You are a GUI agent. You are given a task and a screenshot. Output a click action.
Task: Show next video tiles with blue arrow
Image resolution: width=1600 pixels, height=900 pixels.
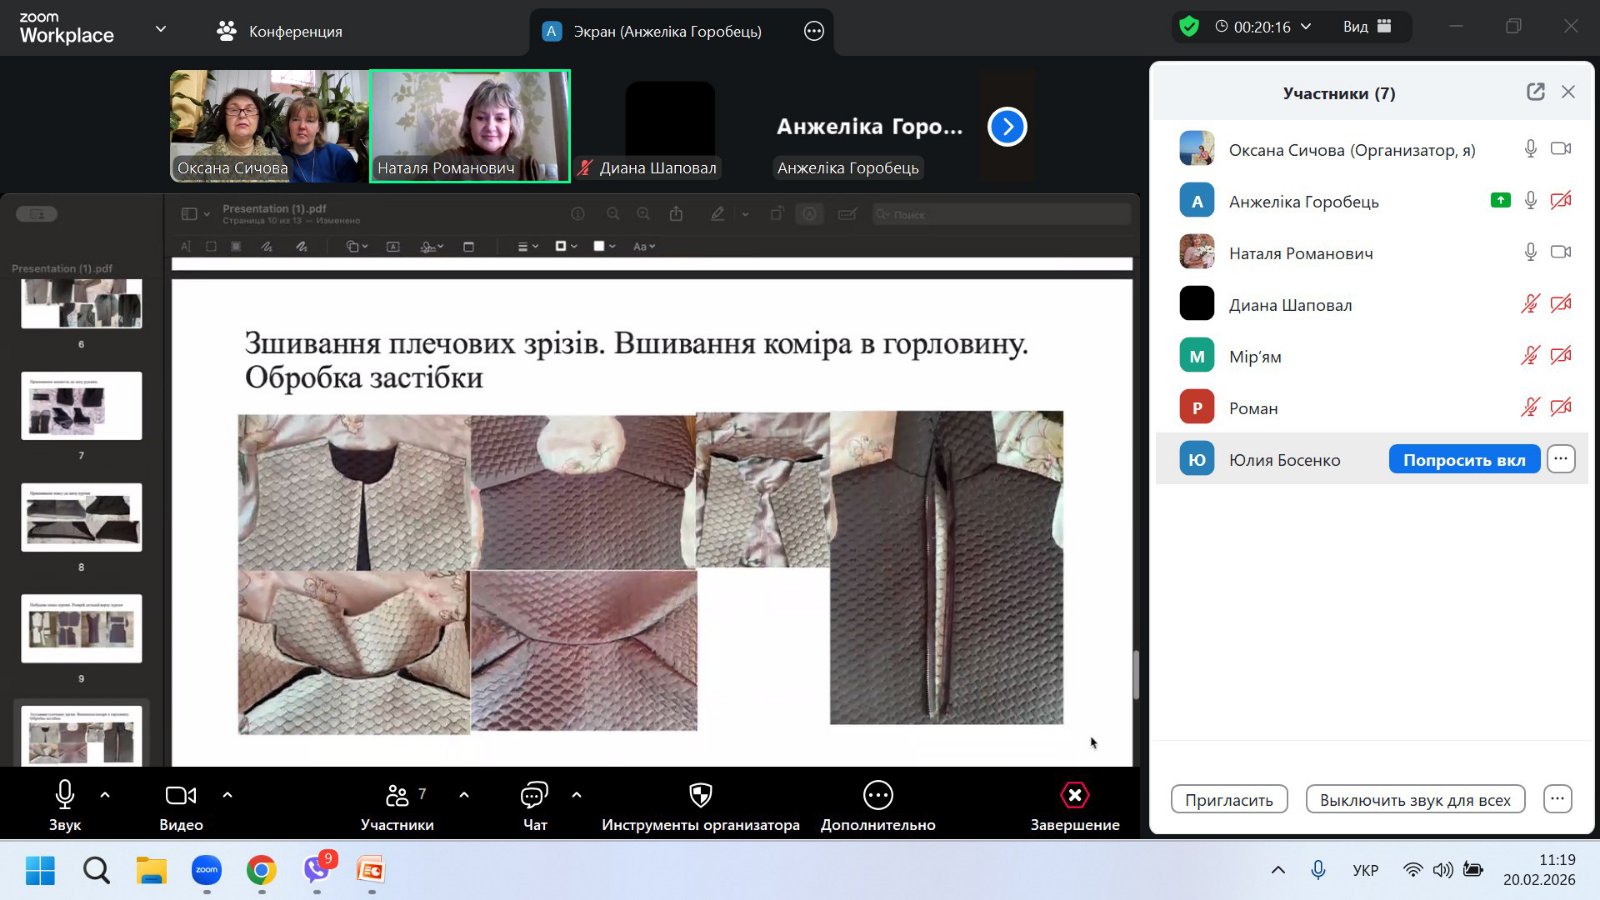pyautogui.click(x=1007, y=127)
